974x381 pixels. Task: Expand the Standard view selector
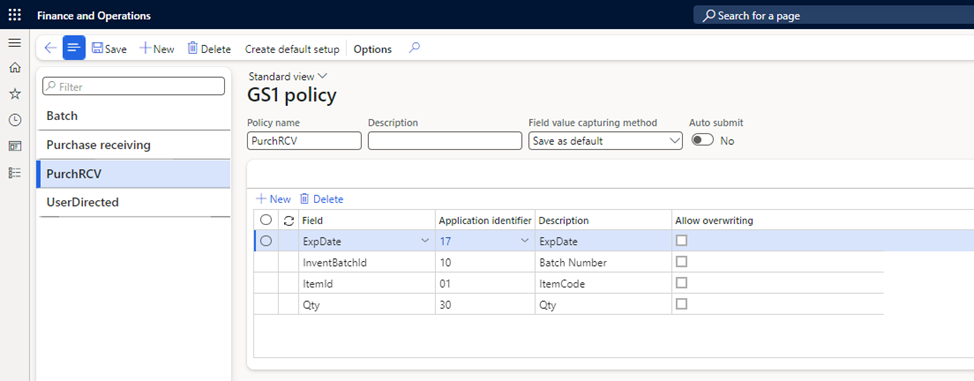coord(288,76)
